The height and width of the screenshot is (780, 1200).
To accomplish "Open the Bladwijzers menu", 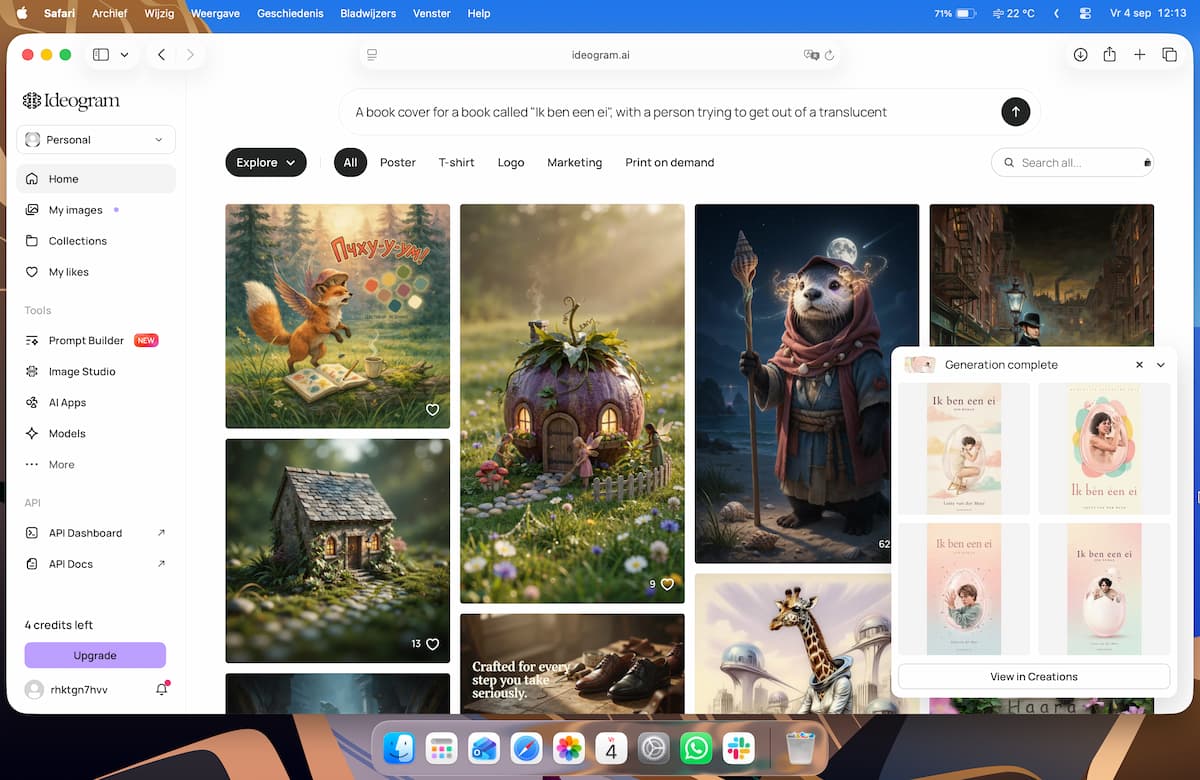I will click(368, 14).
